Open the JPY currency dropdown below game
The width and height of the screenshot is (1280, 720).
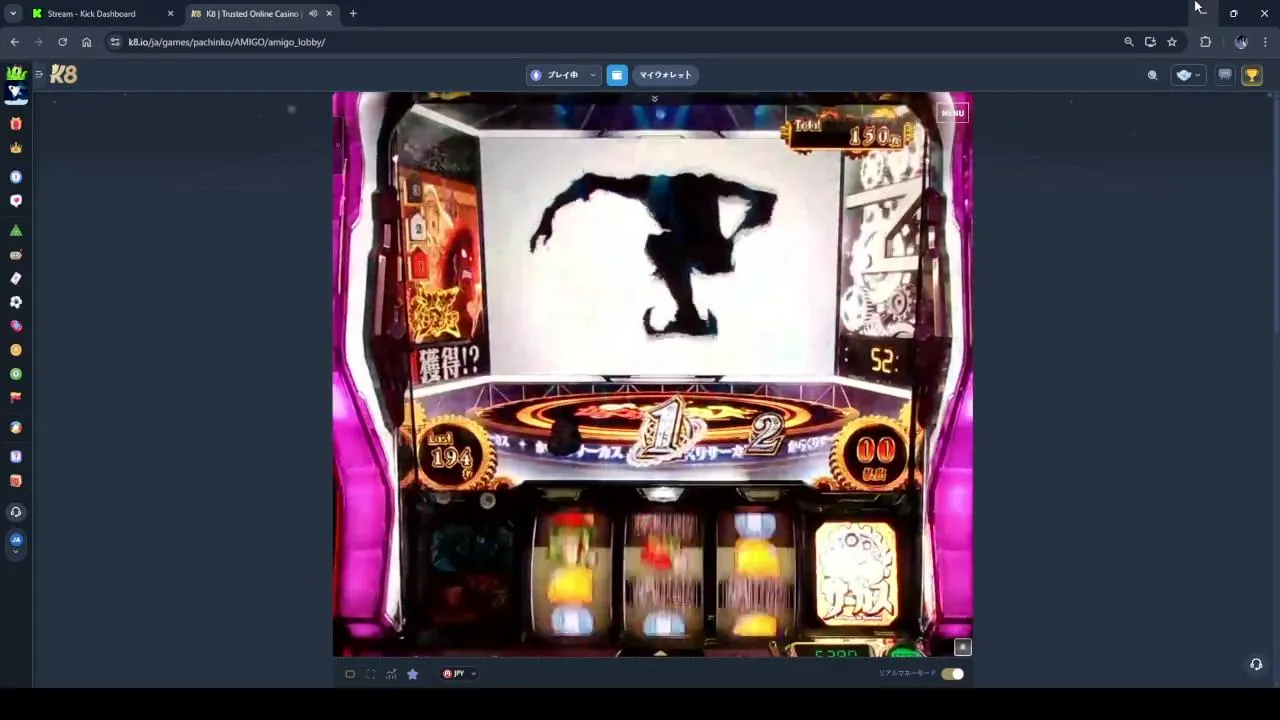(459, 674)
